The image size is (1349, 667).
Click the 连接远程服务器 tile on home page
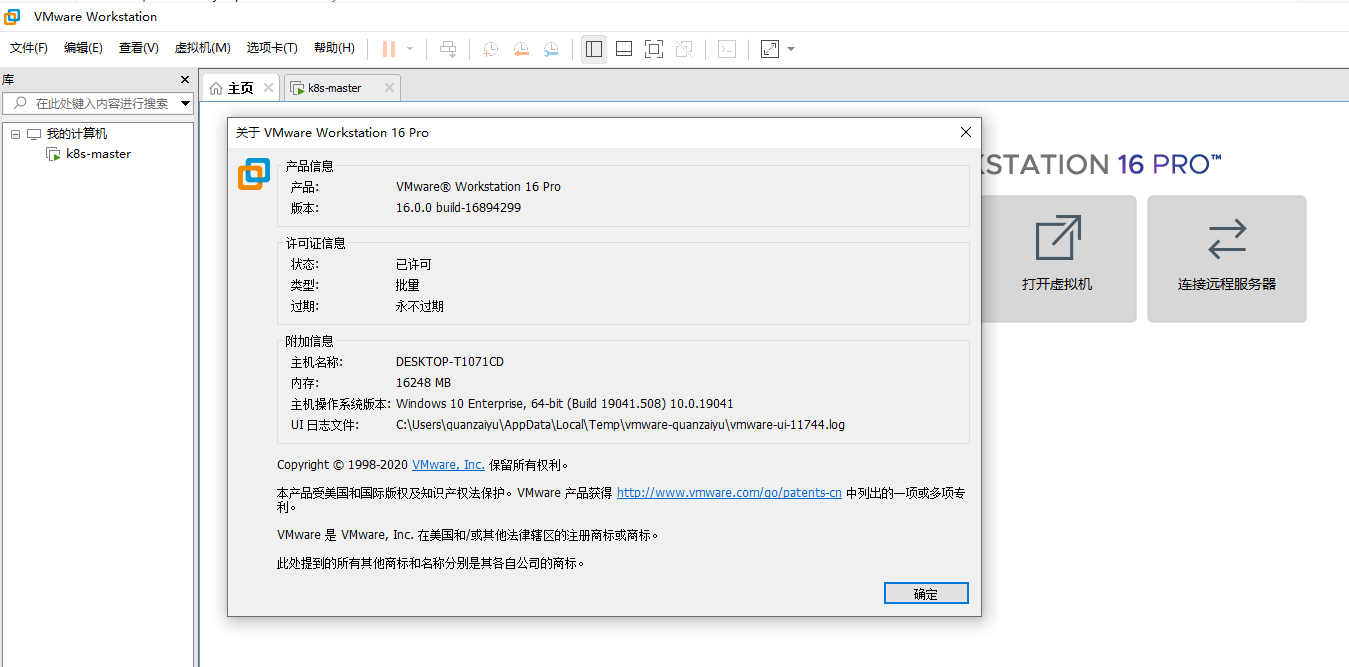(x=1227, y=259)
